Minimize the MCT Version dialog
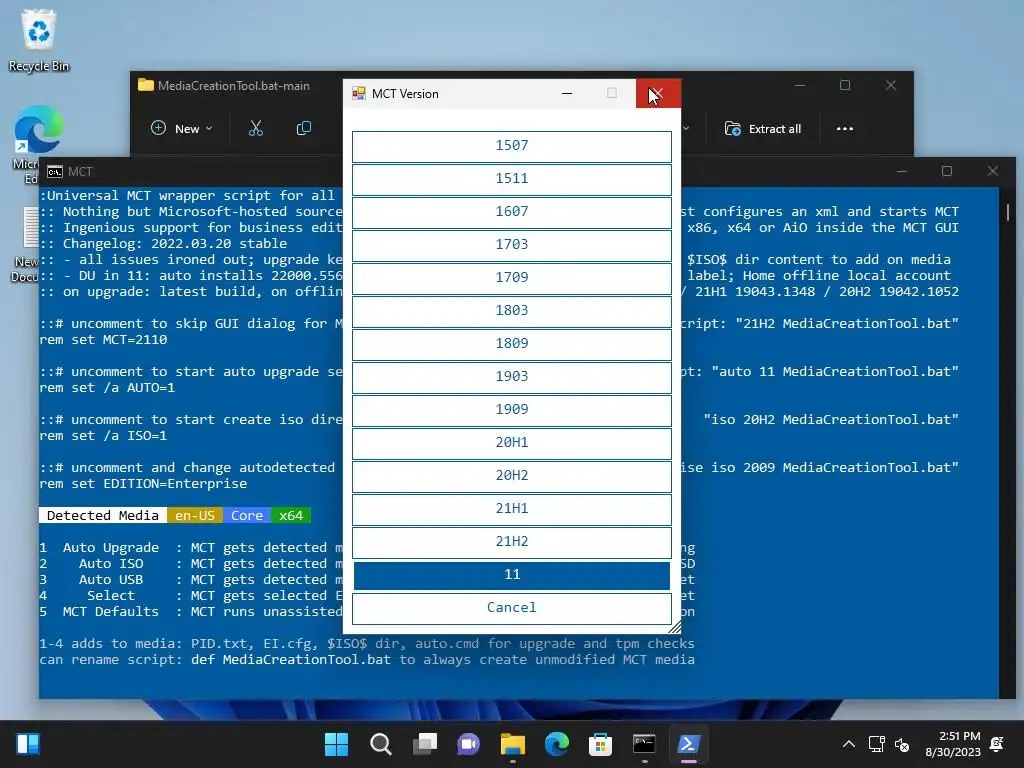This screenshot has height=768, width=1024. [567, 93]
